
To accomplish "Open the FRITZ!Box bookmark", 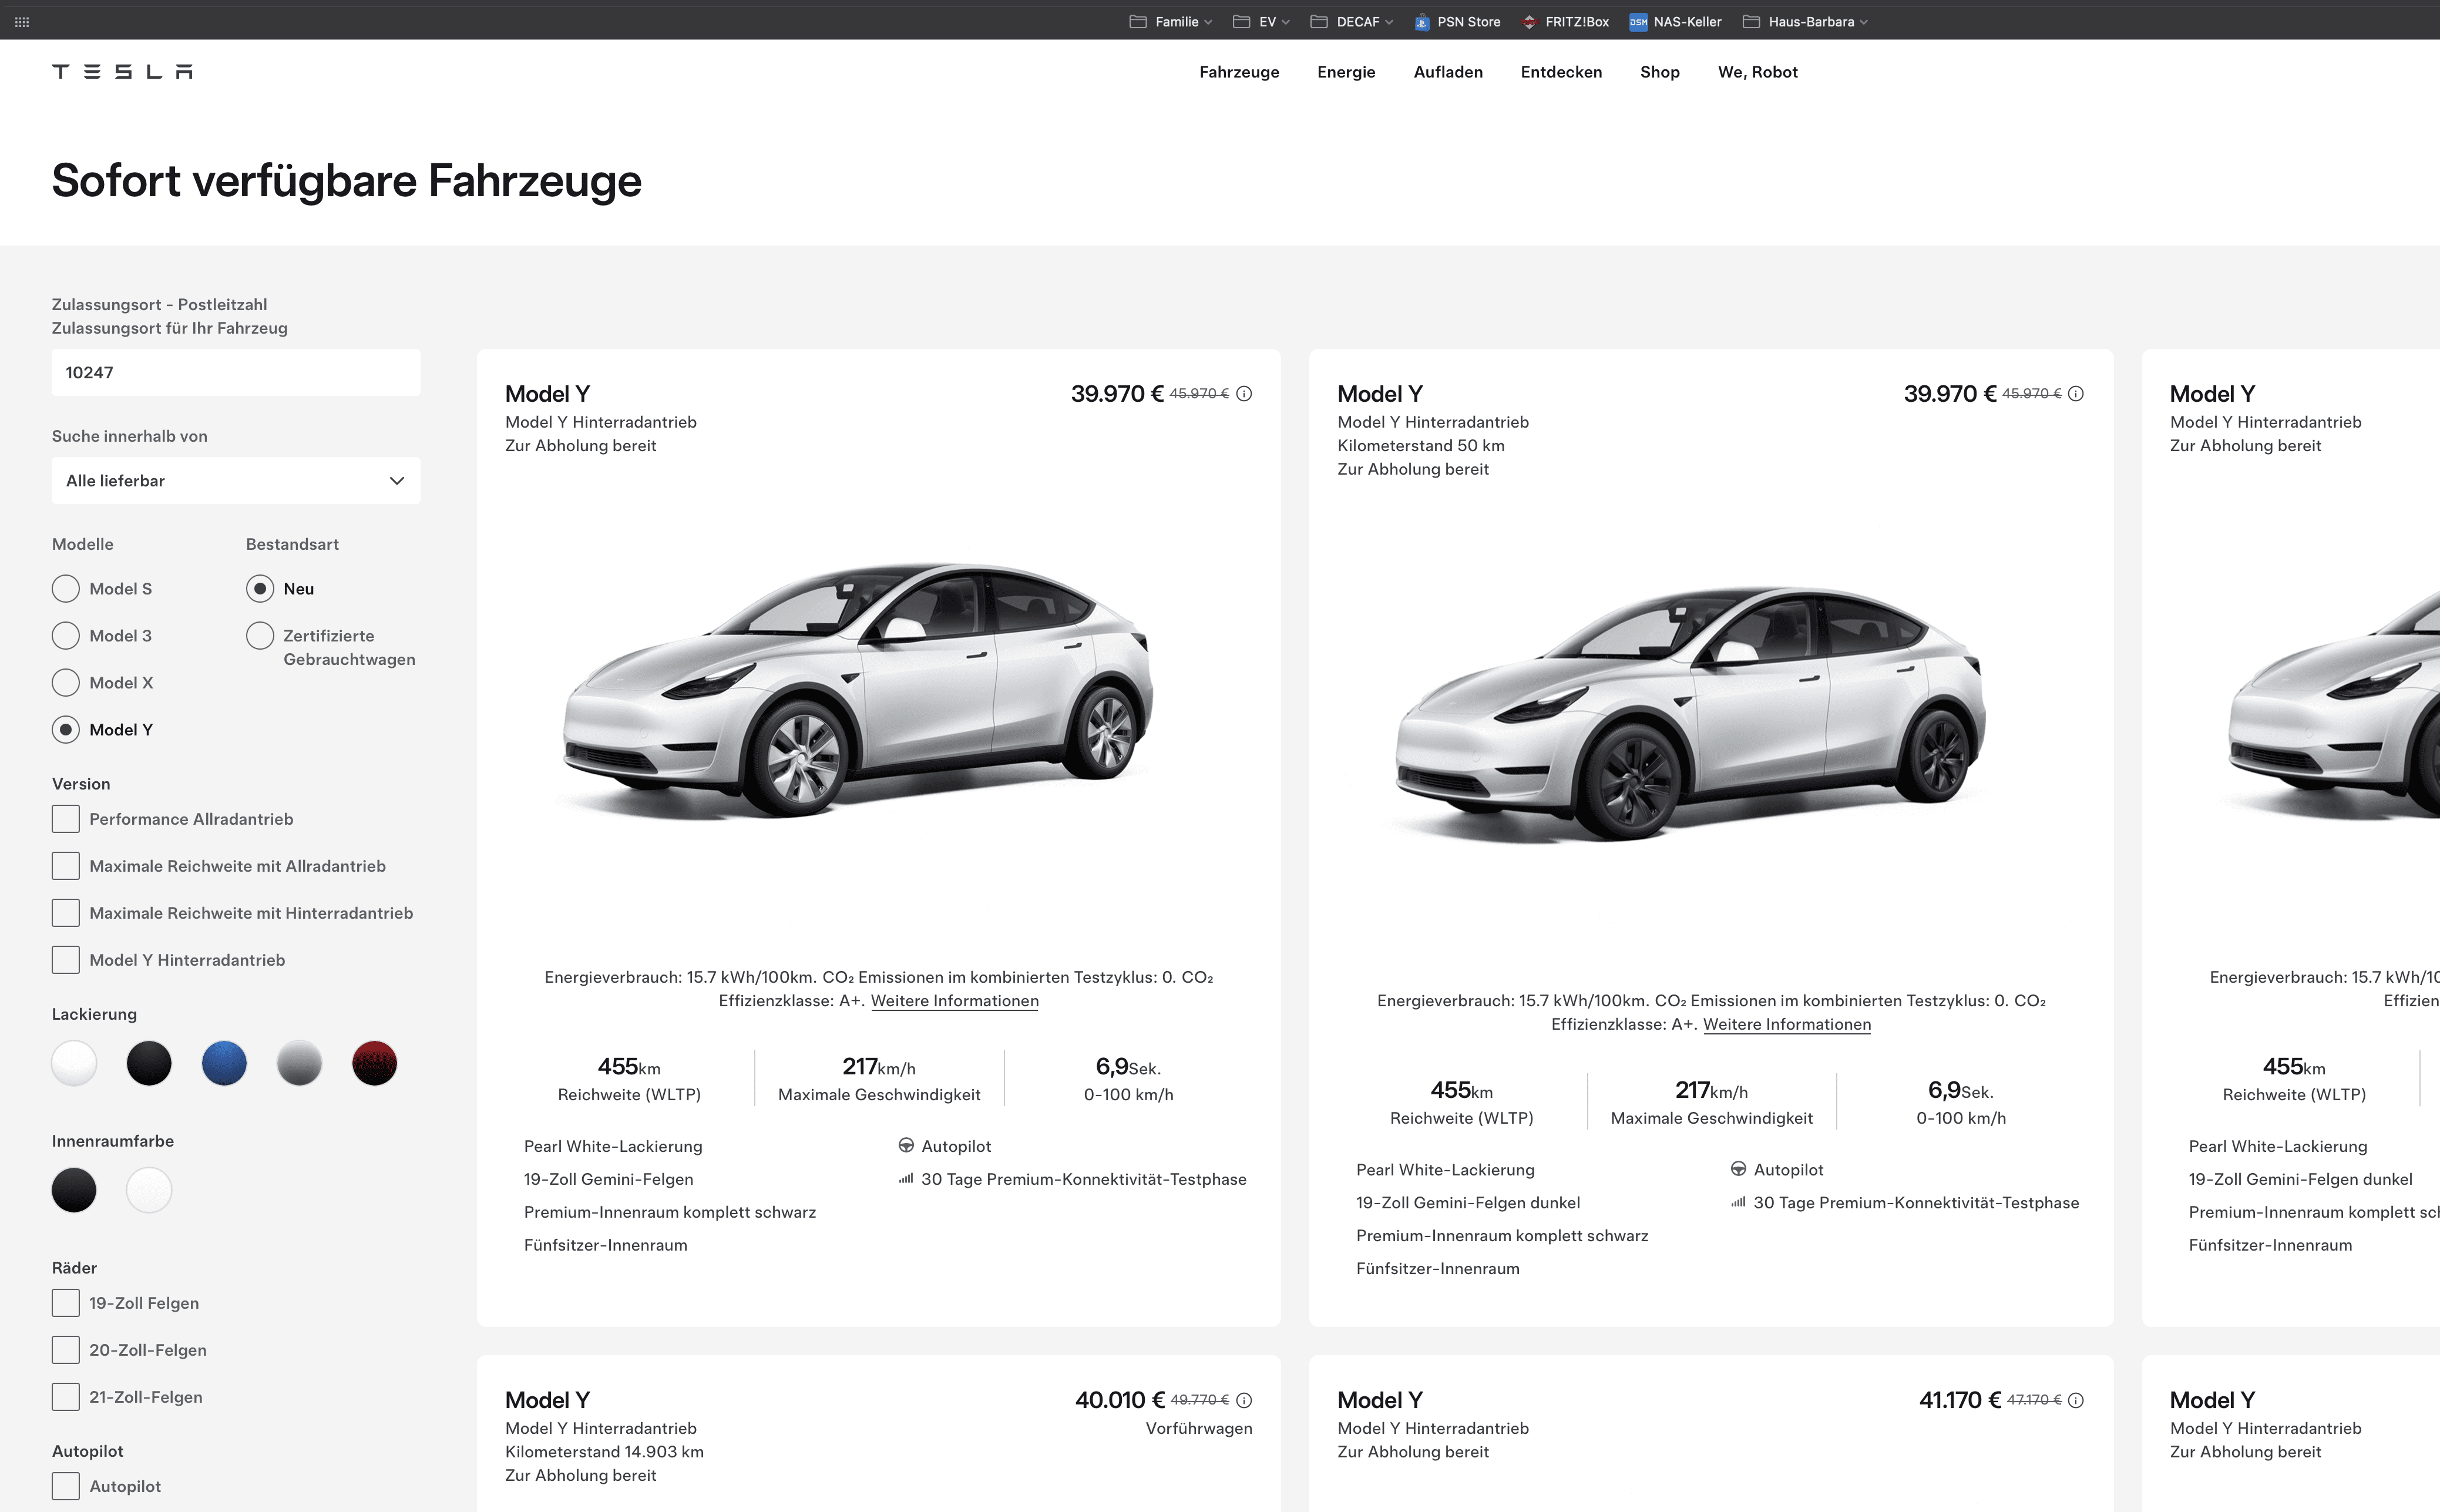I will click(x=1565, y=21).
